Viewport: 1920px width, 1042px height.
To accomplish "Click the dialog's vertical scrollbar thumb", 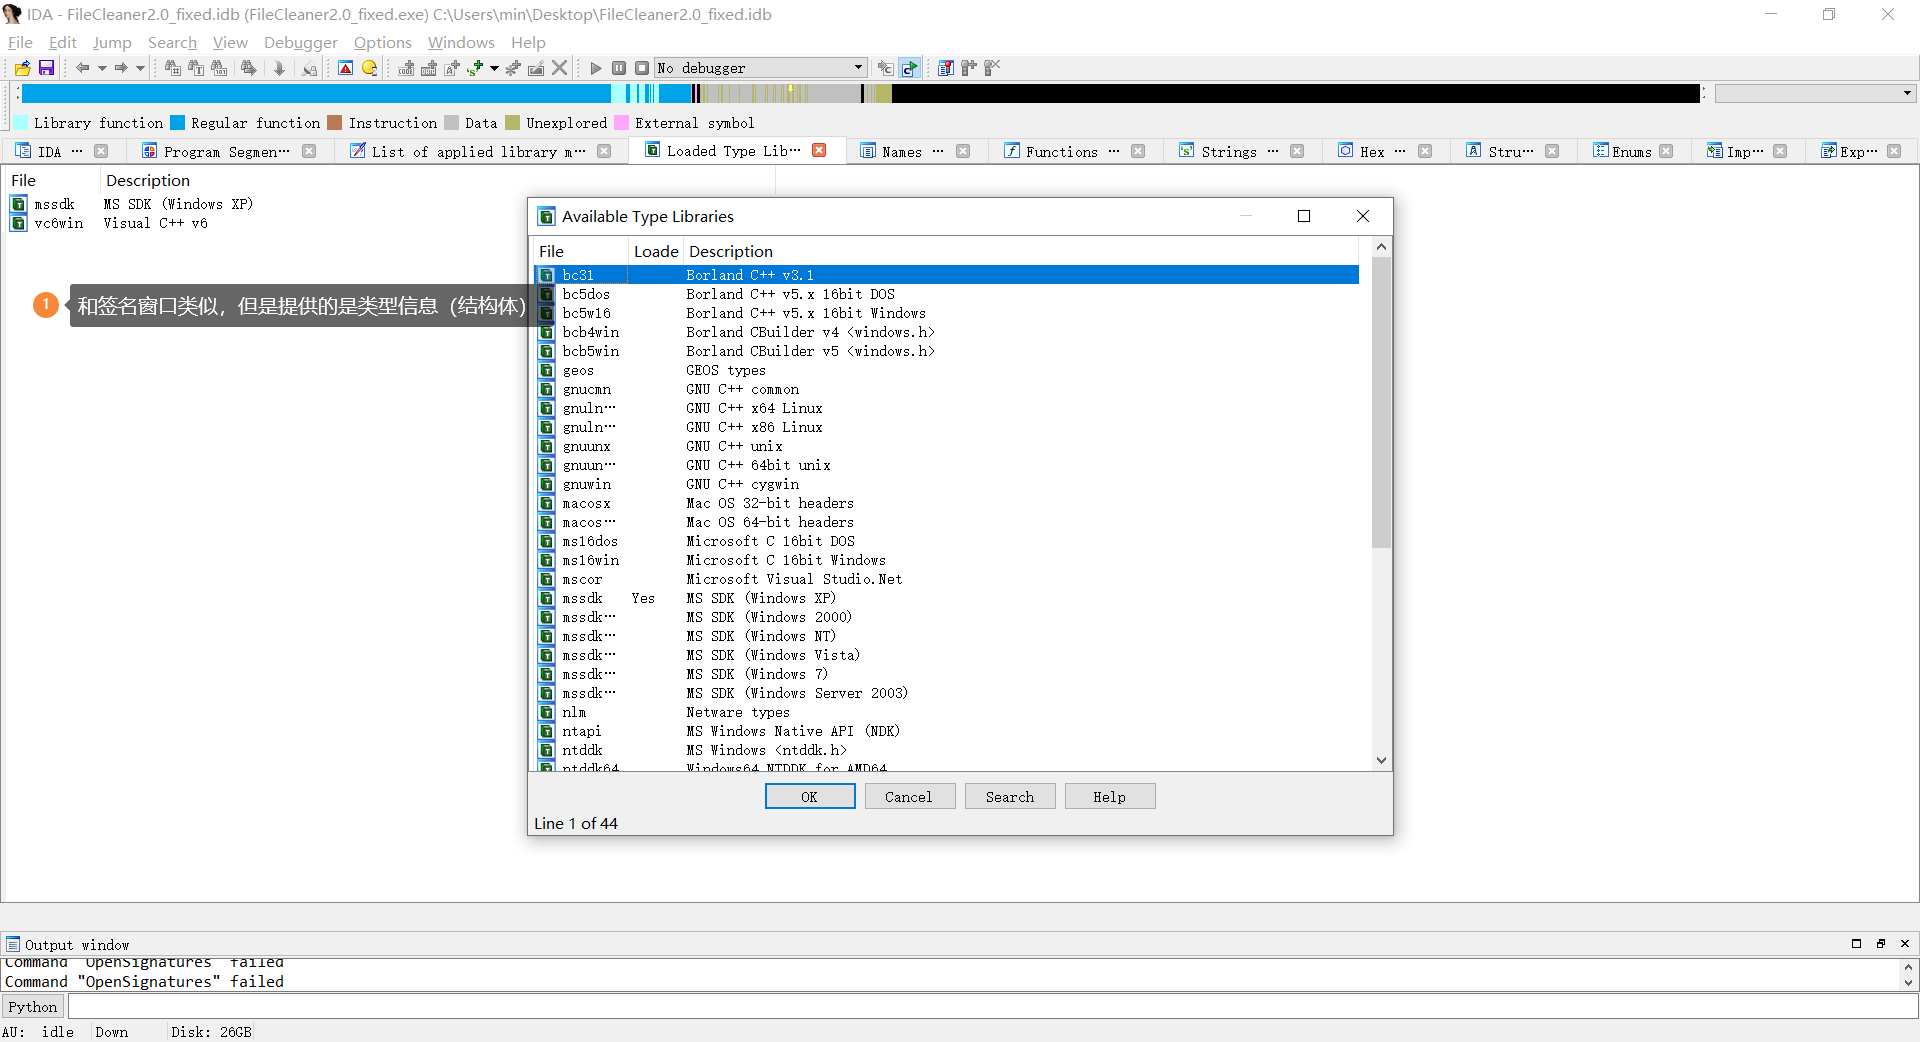I will [1381, 402].
